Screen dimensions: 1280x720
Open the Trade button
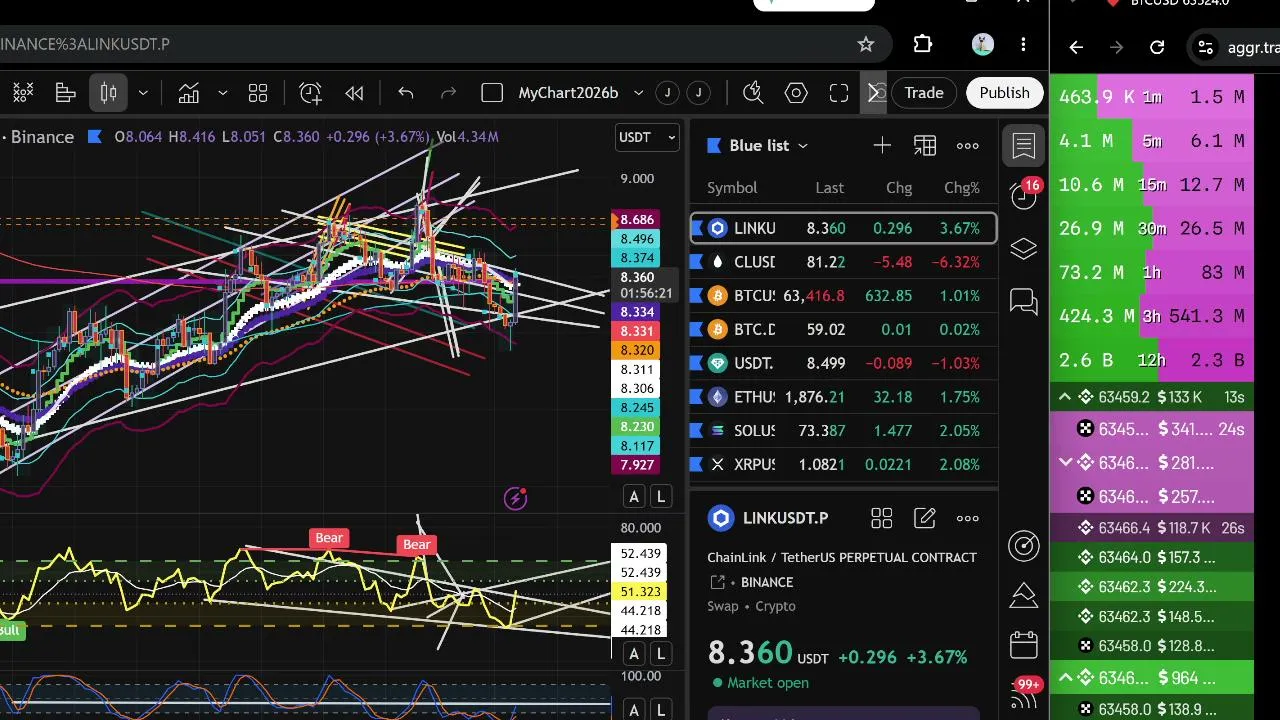(924, 93)
